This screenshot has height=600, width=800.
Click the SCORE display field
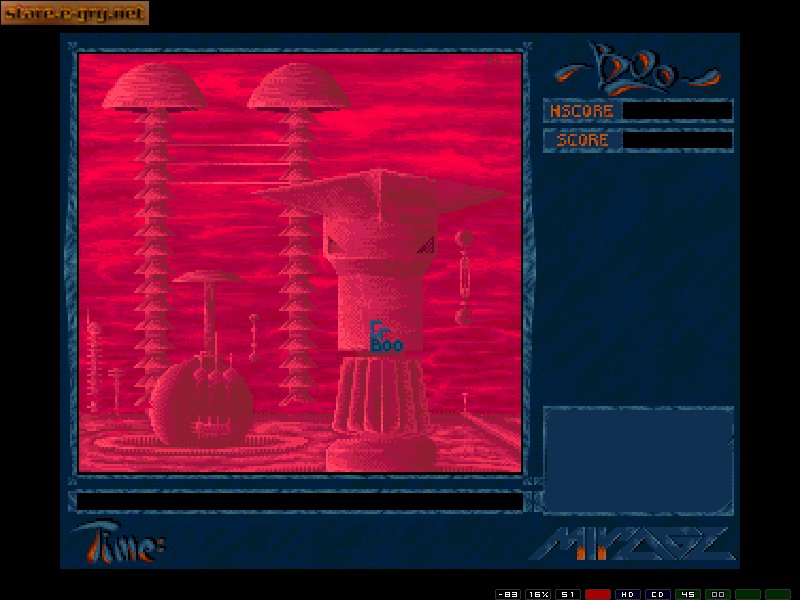(678, 140)
